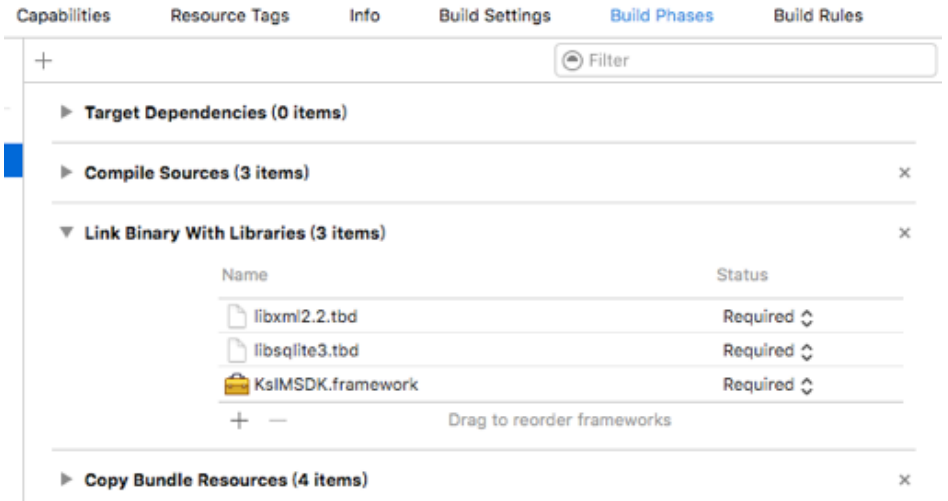The width and height of the screenshot is (948, 501).
Task: Click the Filter search field
Action: (747, 61)
